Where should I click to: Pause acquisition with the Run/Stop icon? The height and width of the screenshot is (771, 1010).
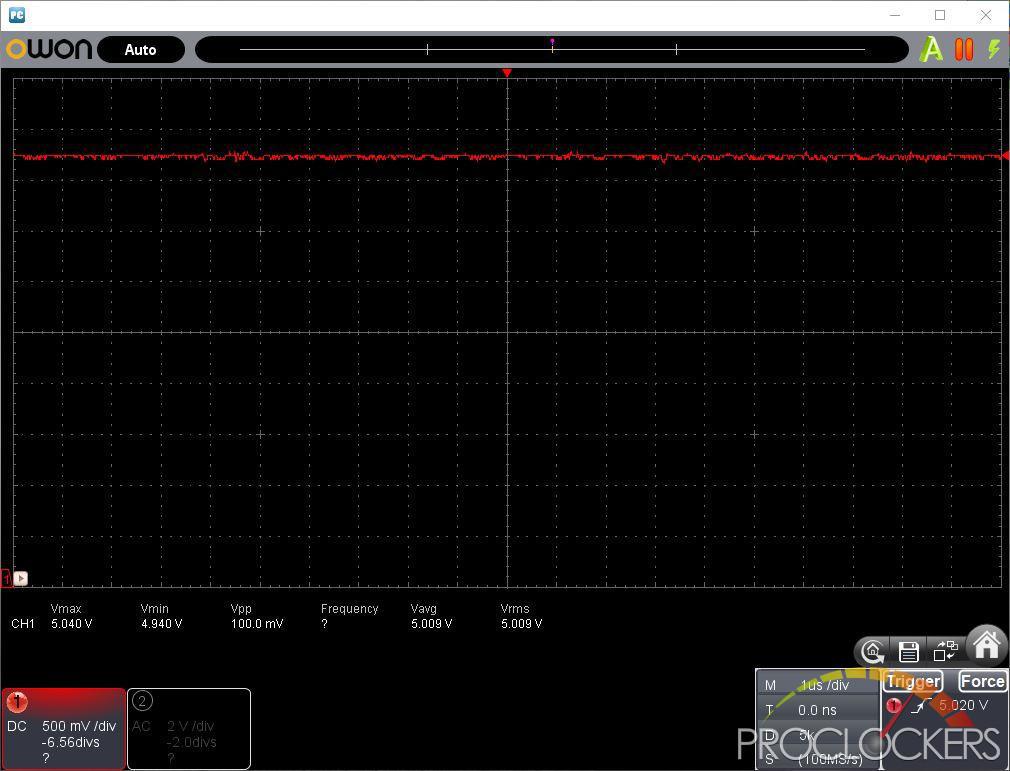tap(964, 50)
